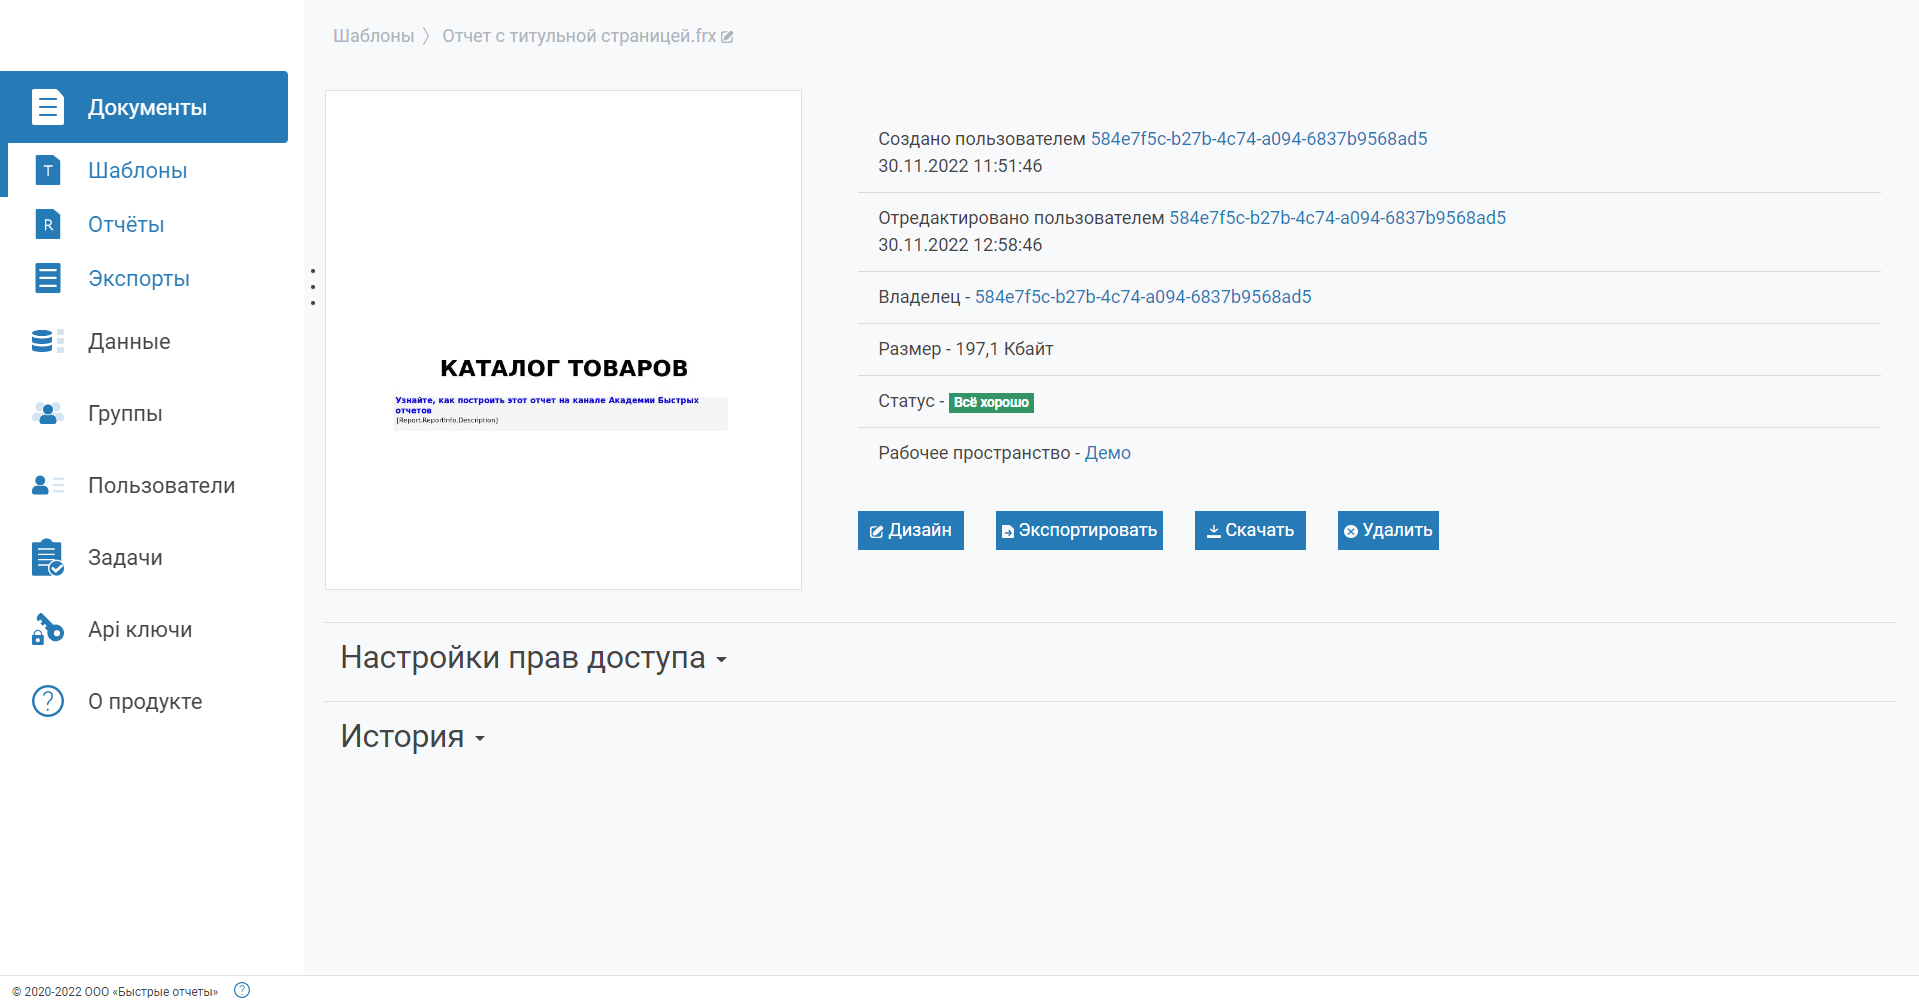Open the editor user ID link
Screen dimensions: 1919x1006
[1338, 218]
